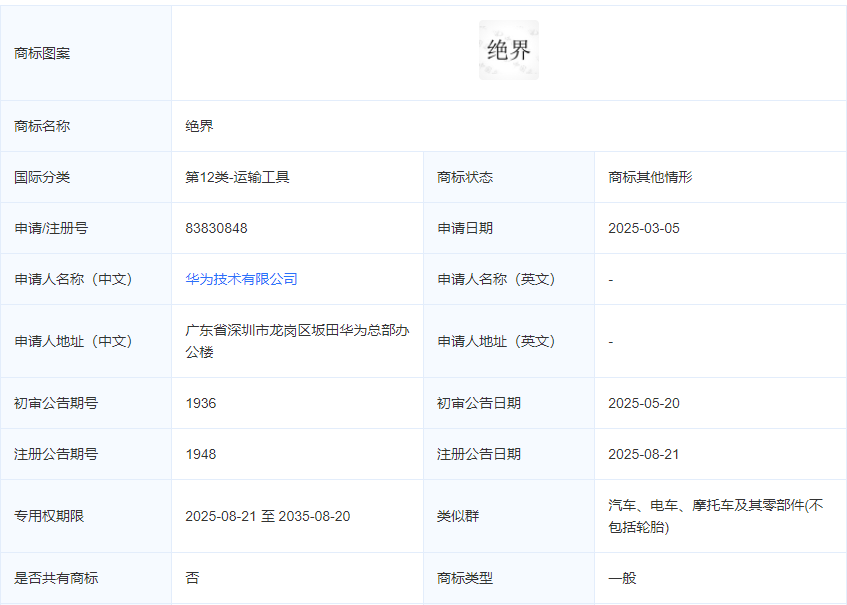Select the shared trademark value 否
Viewport: 847px width, 605px height.
click(192, 578)
